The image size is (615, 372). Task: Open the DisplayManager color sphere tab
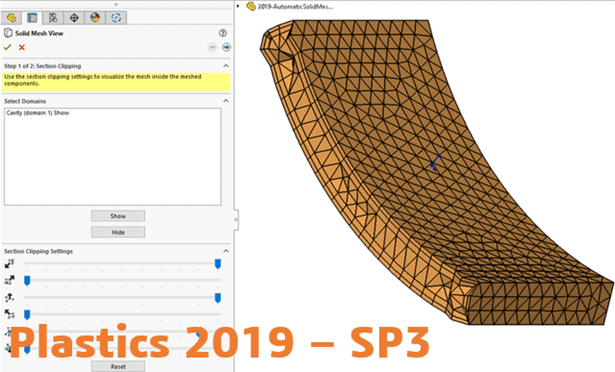click(x=95, y=18)
